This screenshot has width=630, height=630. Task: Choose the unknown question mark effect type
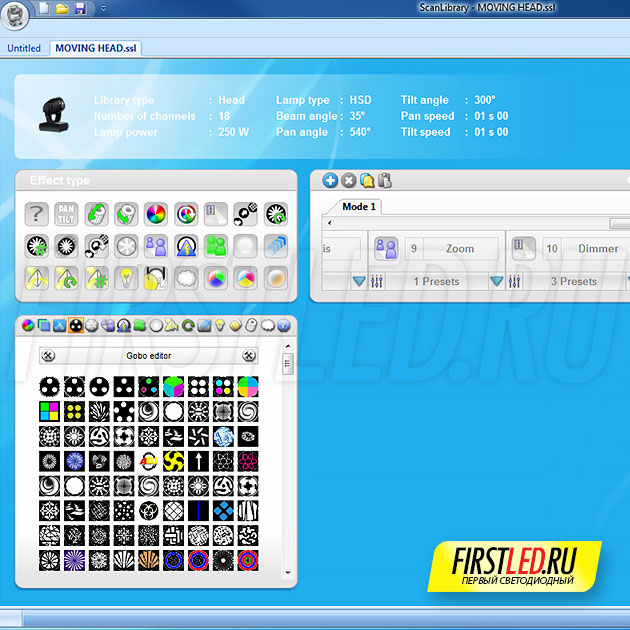[x=37, y=213]
